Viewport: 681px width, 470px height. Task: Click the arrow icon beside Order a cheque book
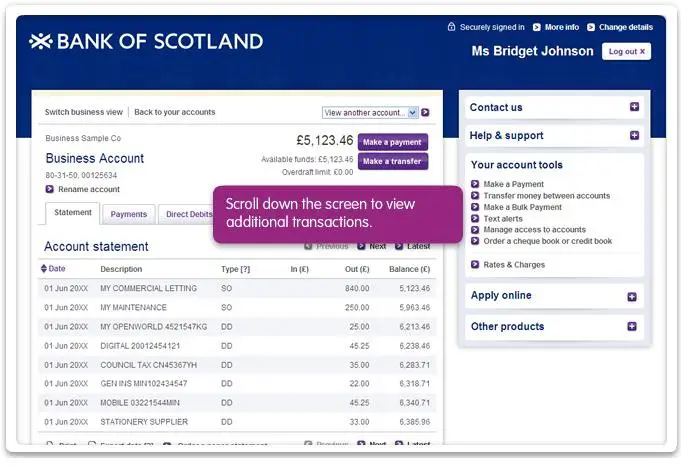click(475, 241)
